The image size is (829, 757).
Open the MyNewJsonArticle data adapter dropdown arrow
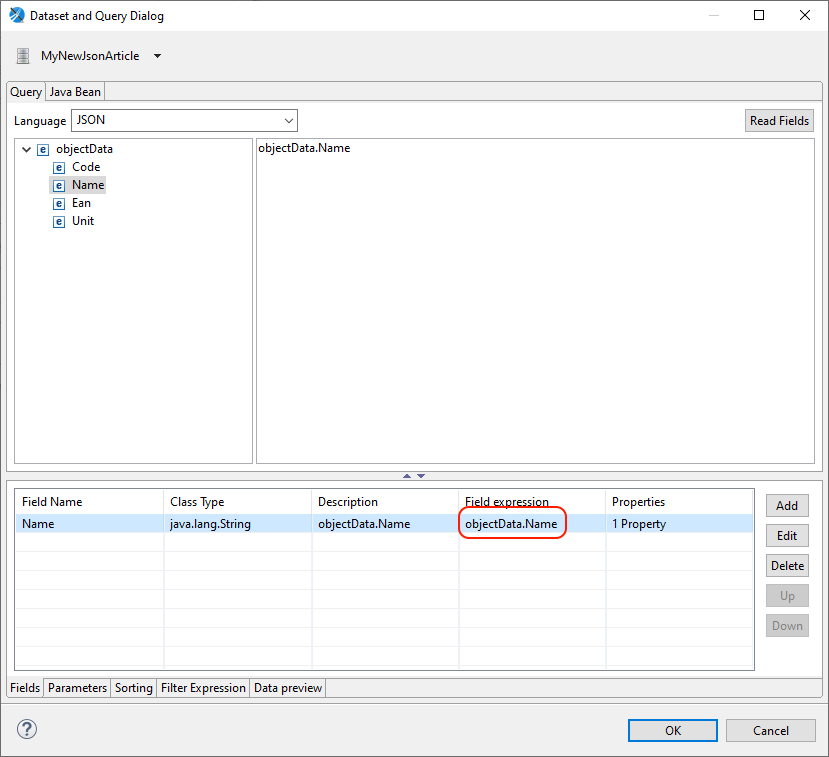click(x=158, y=56)
